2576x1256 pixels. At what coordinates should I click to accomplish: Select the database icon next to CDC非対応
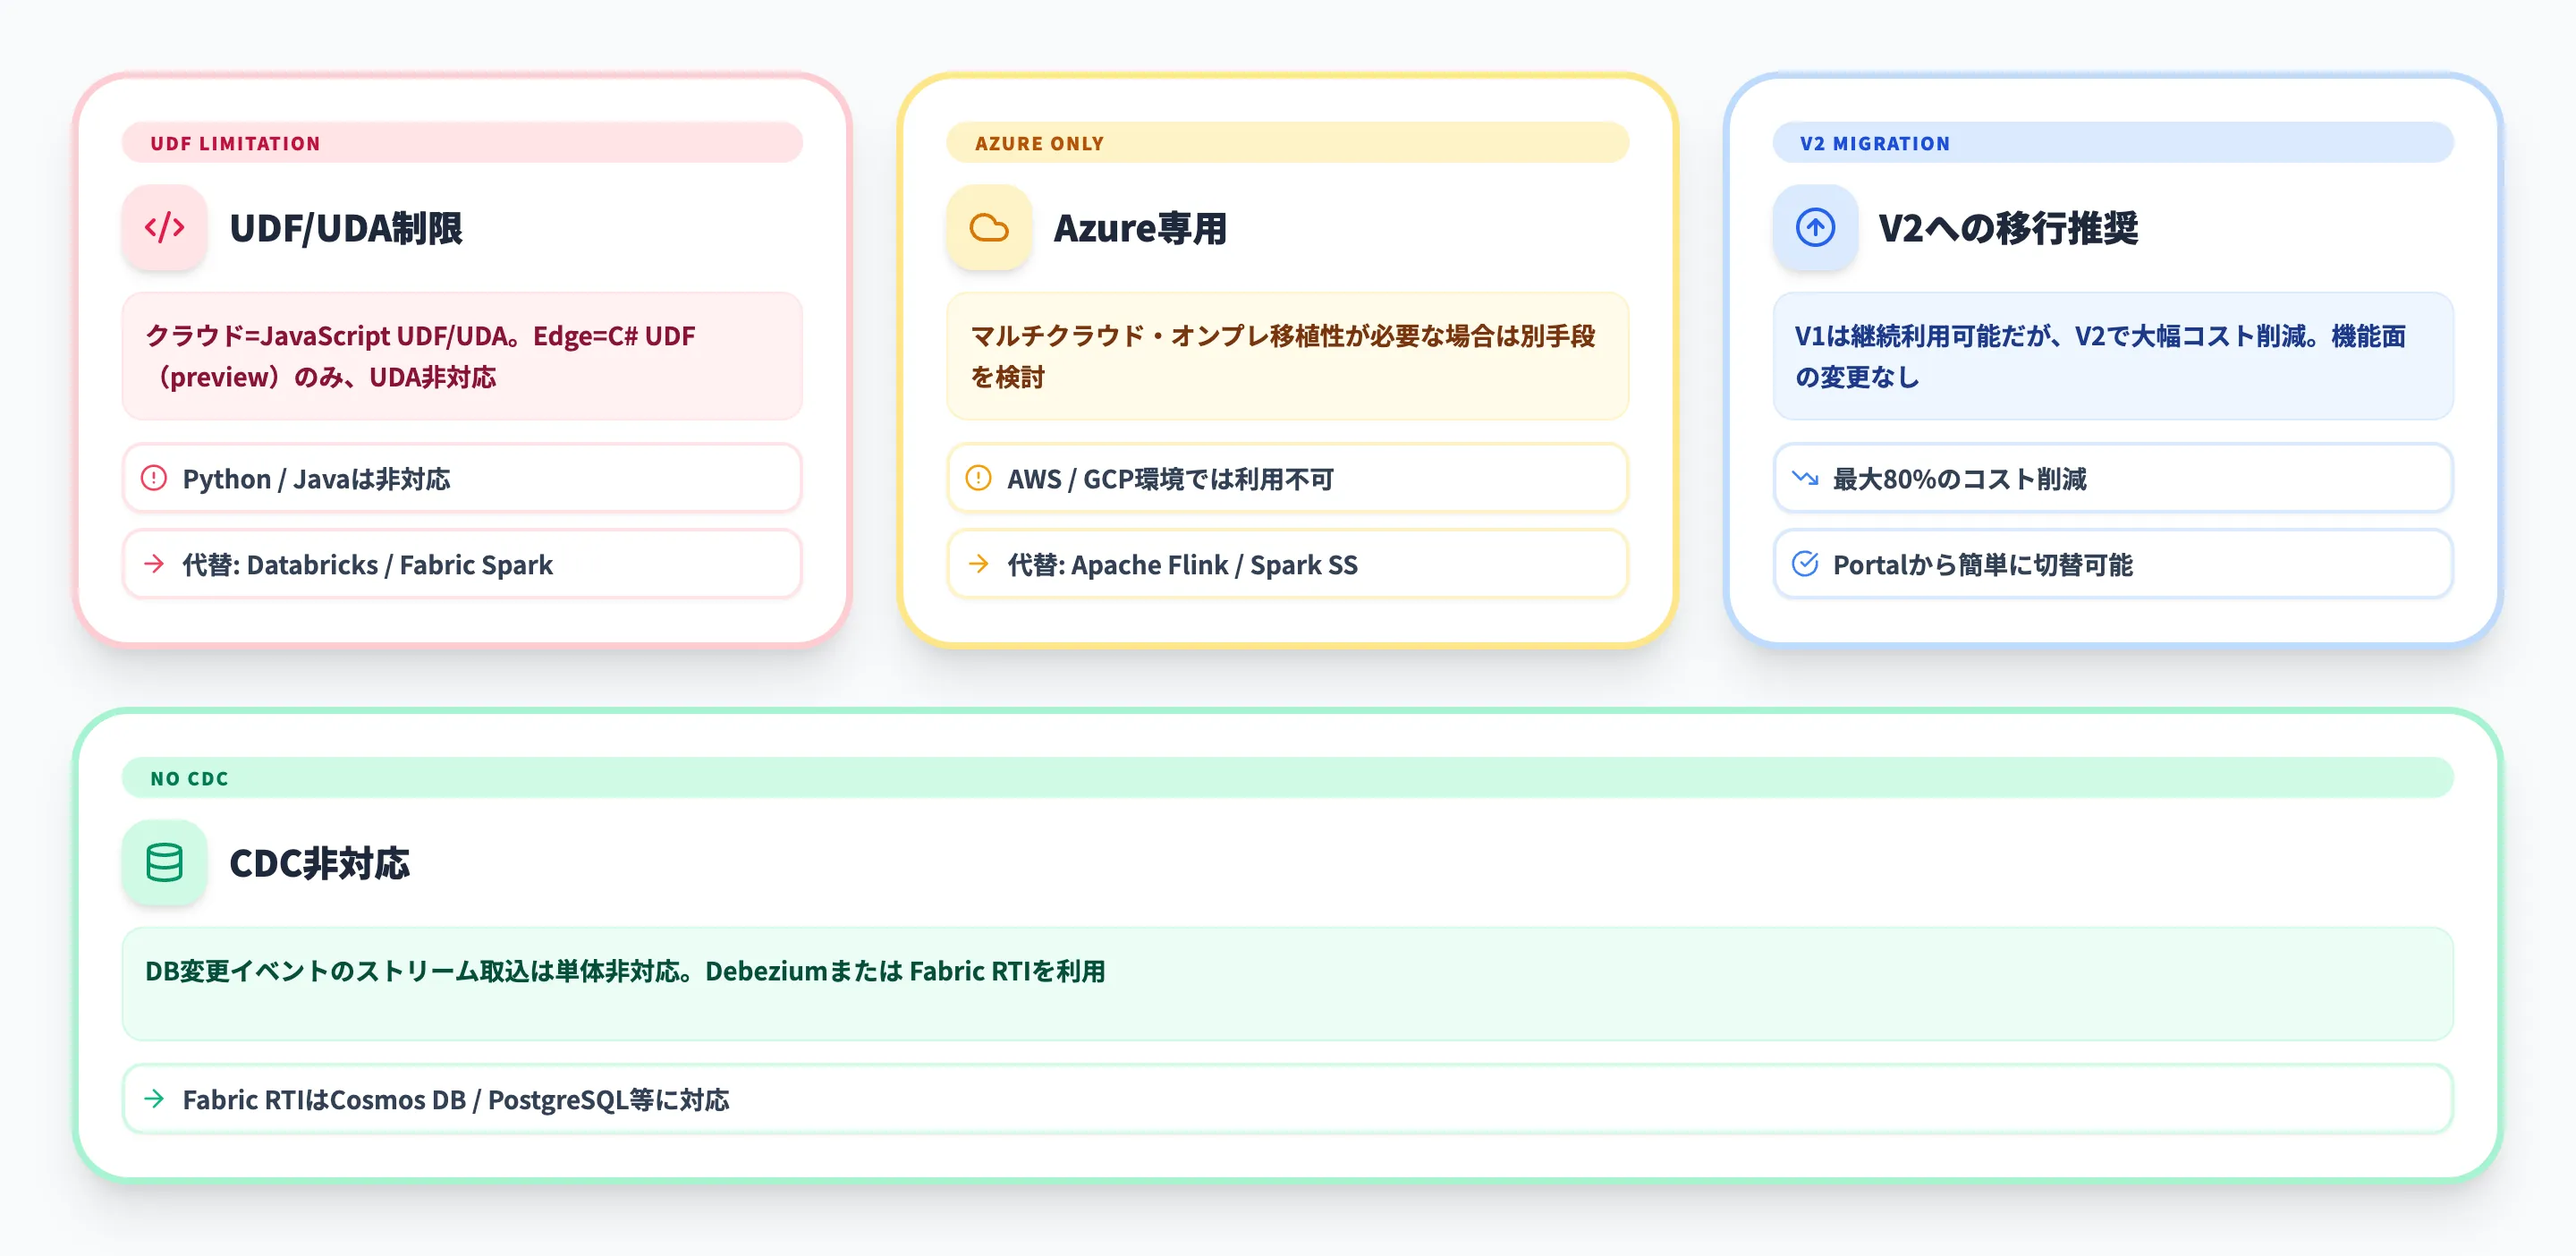tap(163, 863)
